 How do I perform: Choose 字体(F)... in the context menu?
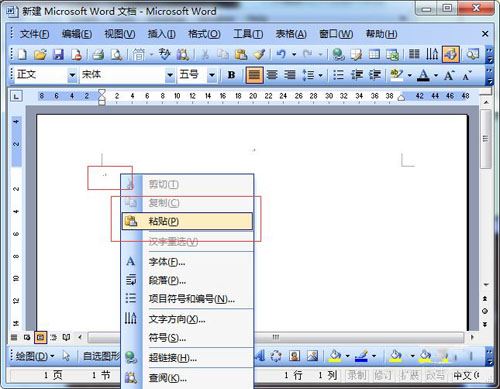coord(187,262)
